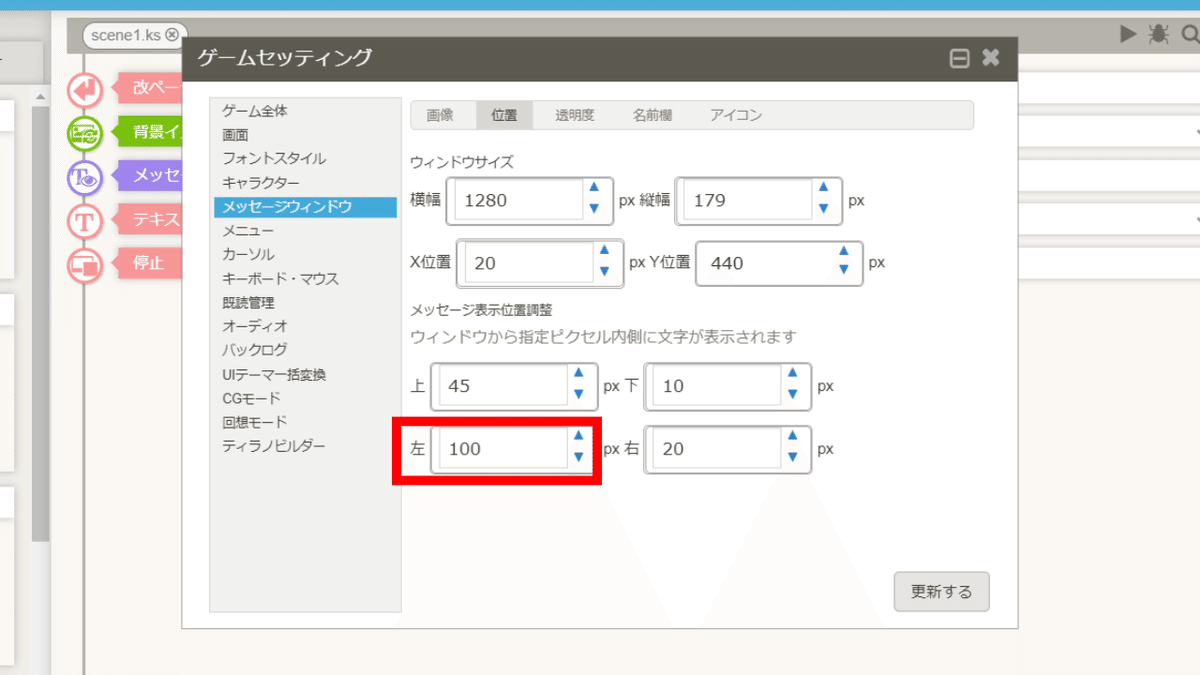Switch to the 画像 tab
This screenshot has width=1200, height=675.
point(440,115)
